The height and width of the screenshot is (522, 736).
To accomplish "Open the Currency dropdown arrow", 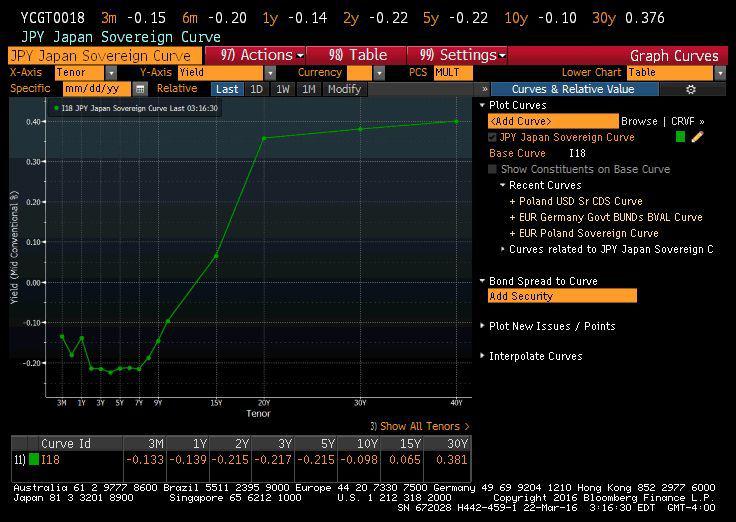I will (379, 73).
